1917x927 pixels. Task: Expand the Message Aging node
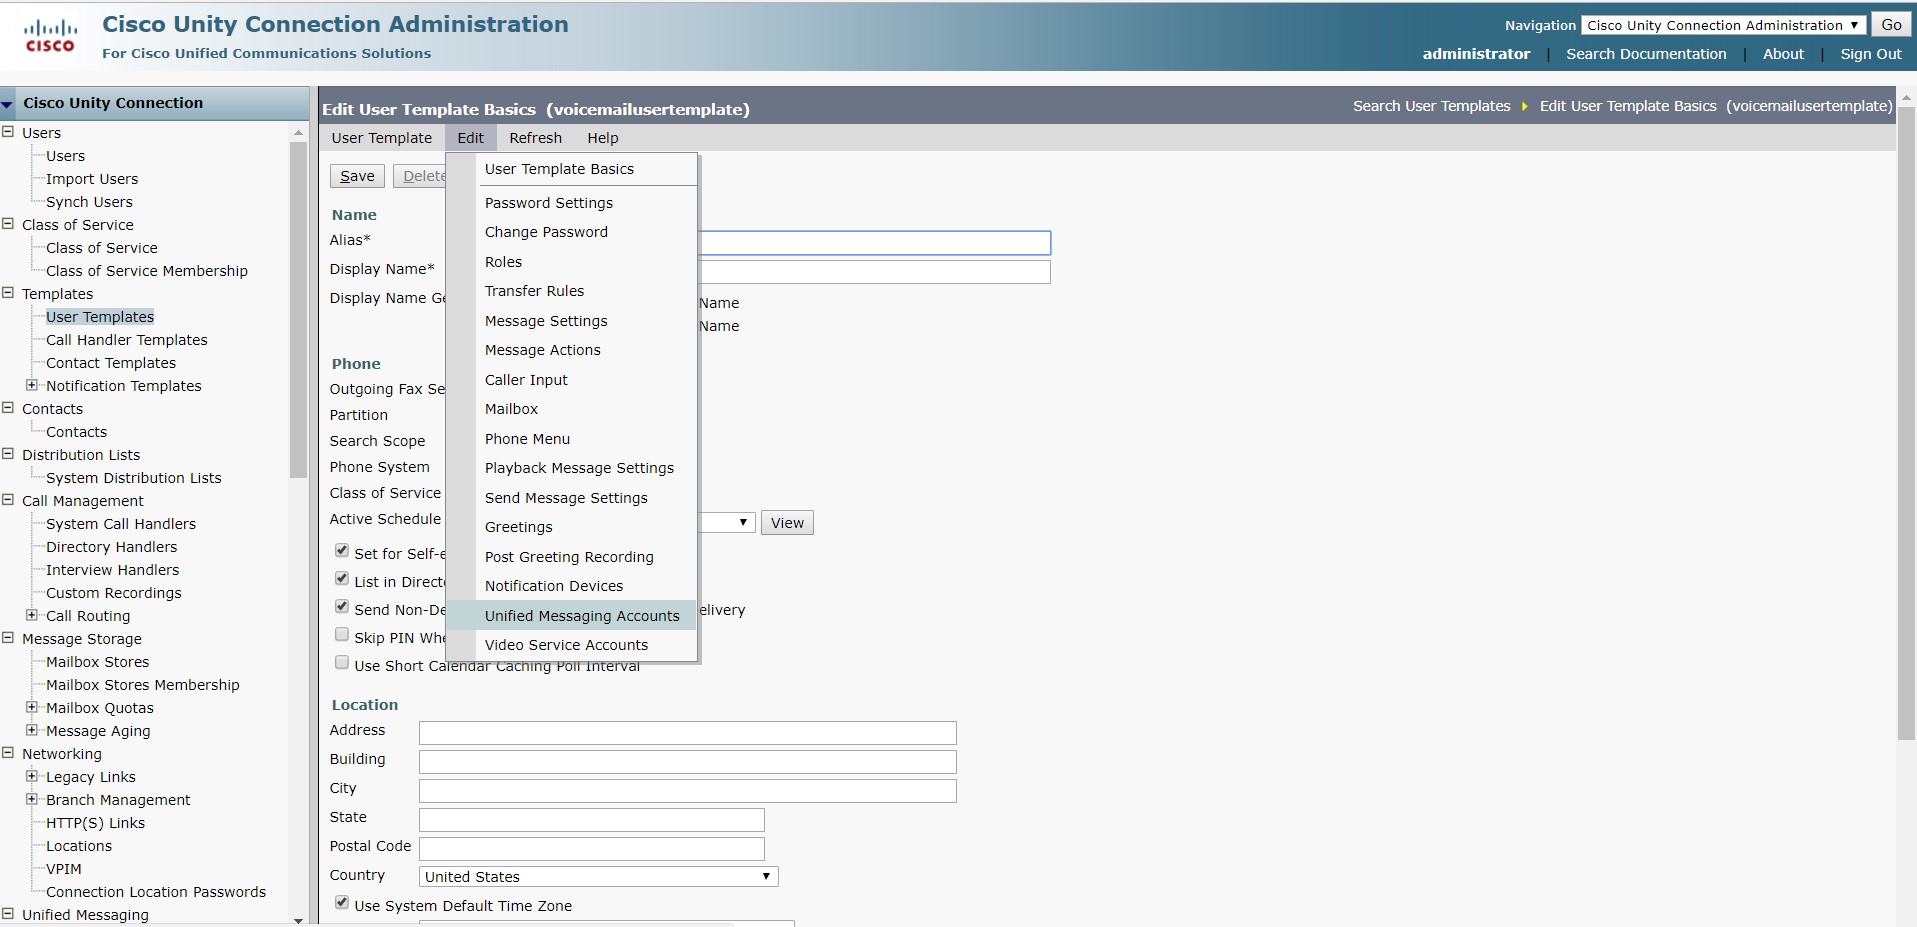(x=32, y=730)
